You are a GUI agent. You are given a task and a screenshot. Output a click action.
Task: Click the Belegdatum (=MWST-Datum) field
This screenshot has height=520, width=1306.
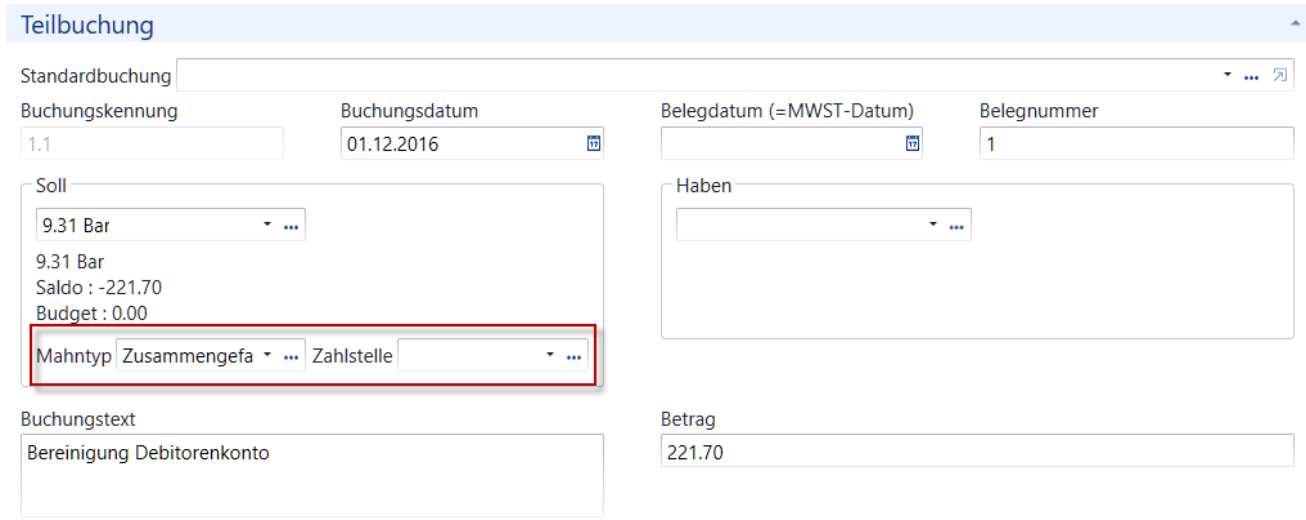(x=792, y=144)
